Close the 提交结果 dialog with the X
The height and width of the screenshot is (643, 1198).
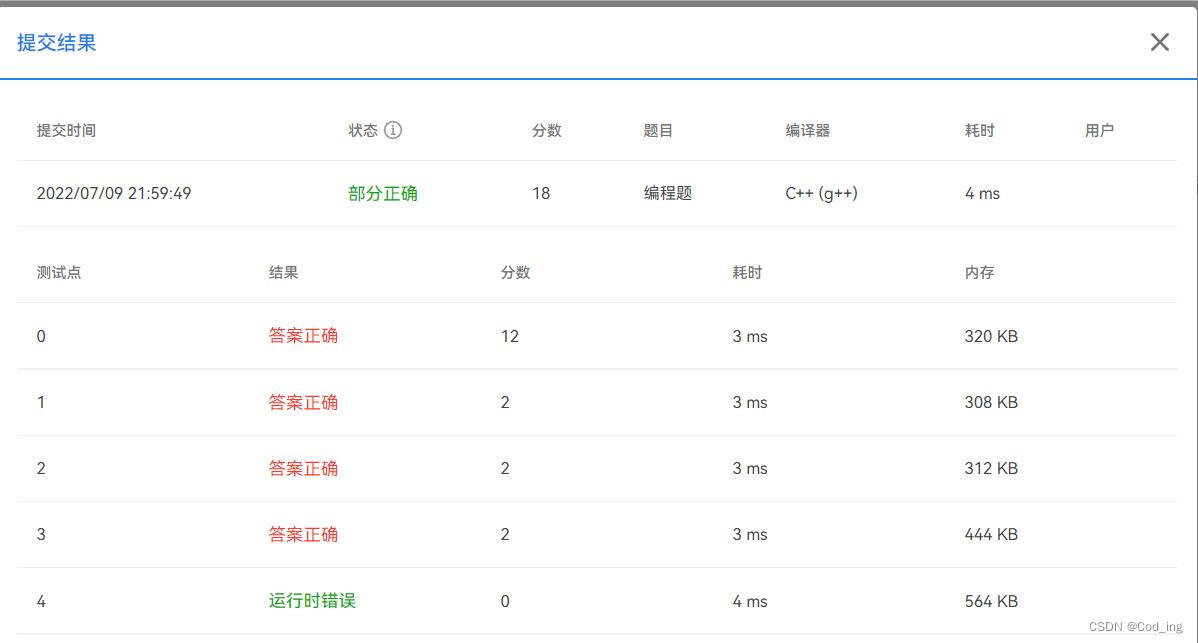click(1159, 42)
